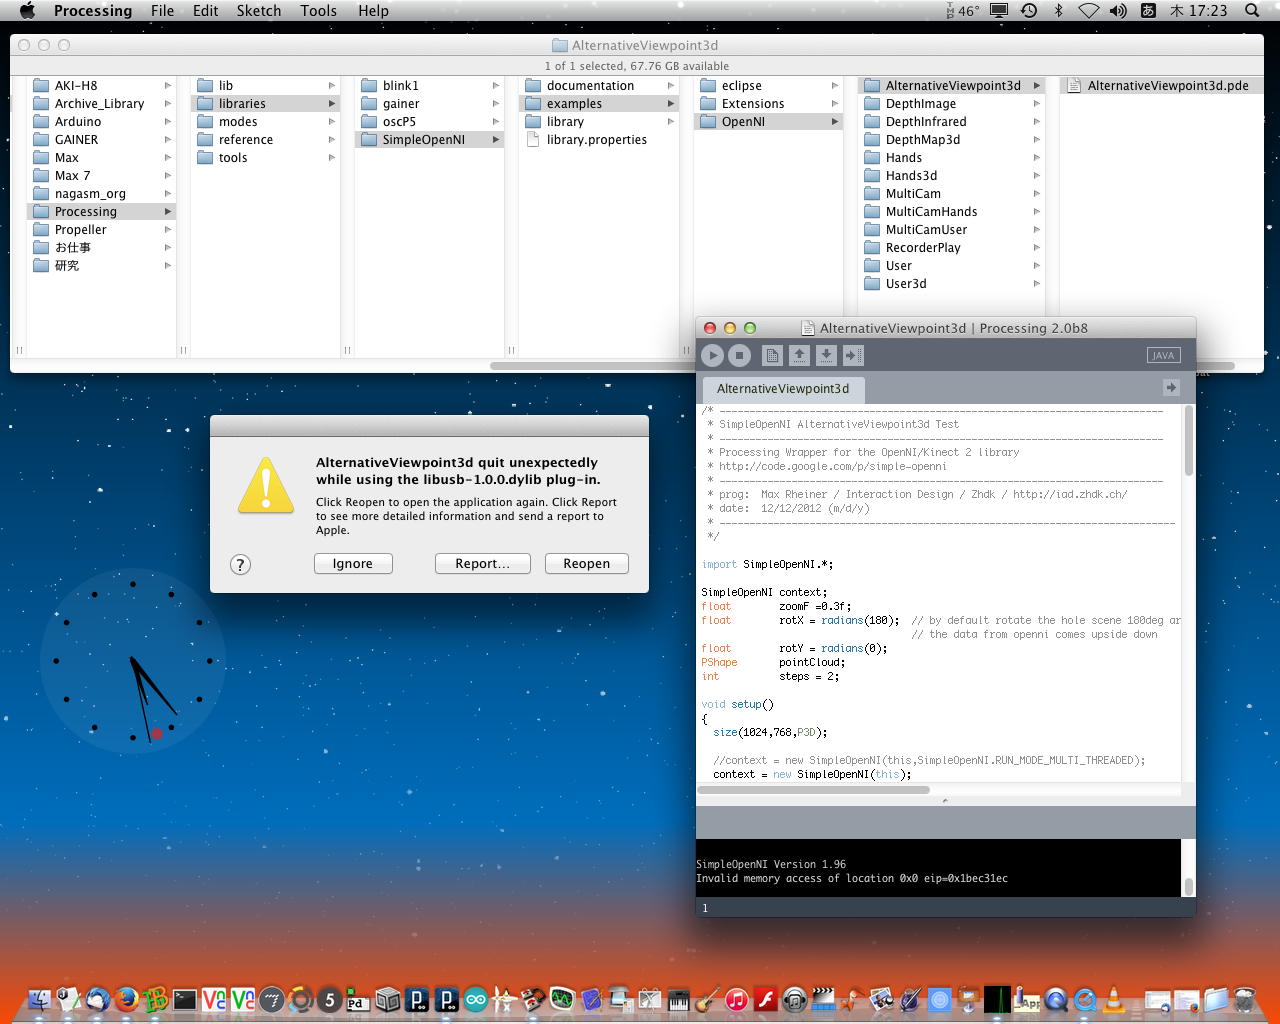Screen dimensions: 1280x1024
Task: Click the New sketch page icon
Action: click(772, 355)
